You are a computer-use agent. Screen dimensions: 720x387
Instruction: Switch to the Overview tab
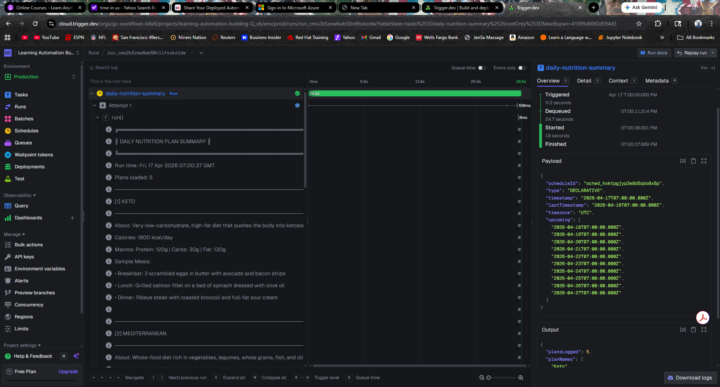click(x=552, y=81)
